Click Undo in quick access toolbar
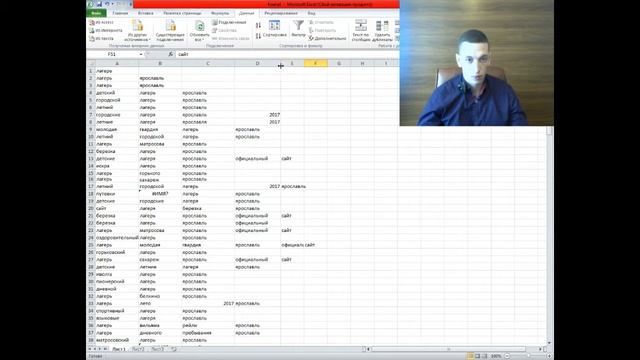This screenshot has width=640, height=360. (x=107, y=4)
